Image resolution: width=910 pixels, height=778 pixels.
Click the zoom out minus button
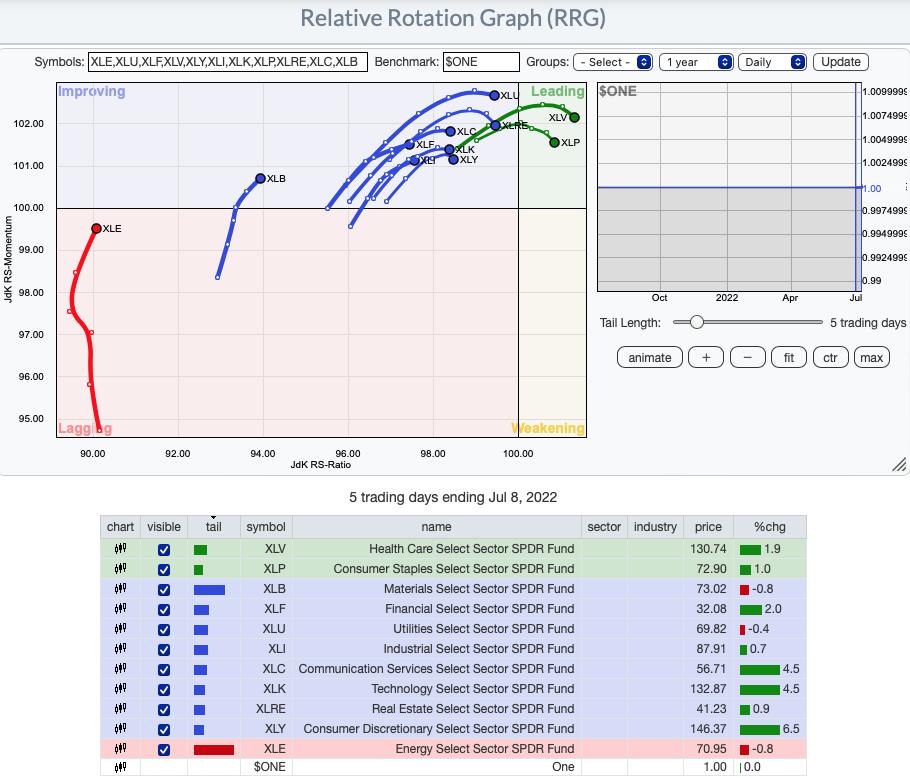point(747,358)
